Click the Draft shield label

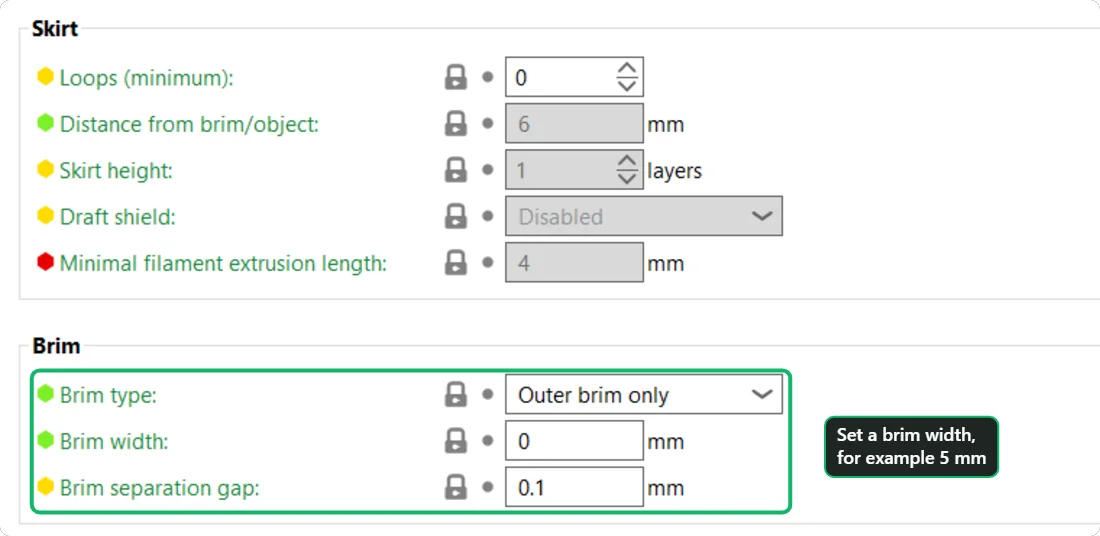pyautogui.click(x=117, y=217)
